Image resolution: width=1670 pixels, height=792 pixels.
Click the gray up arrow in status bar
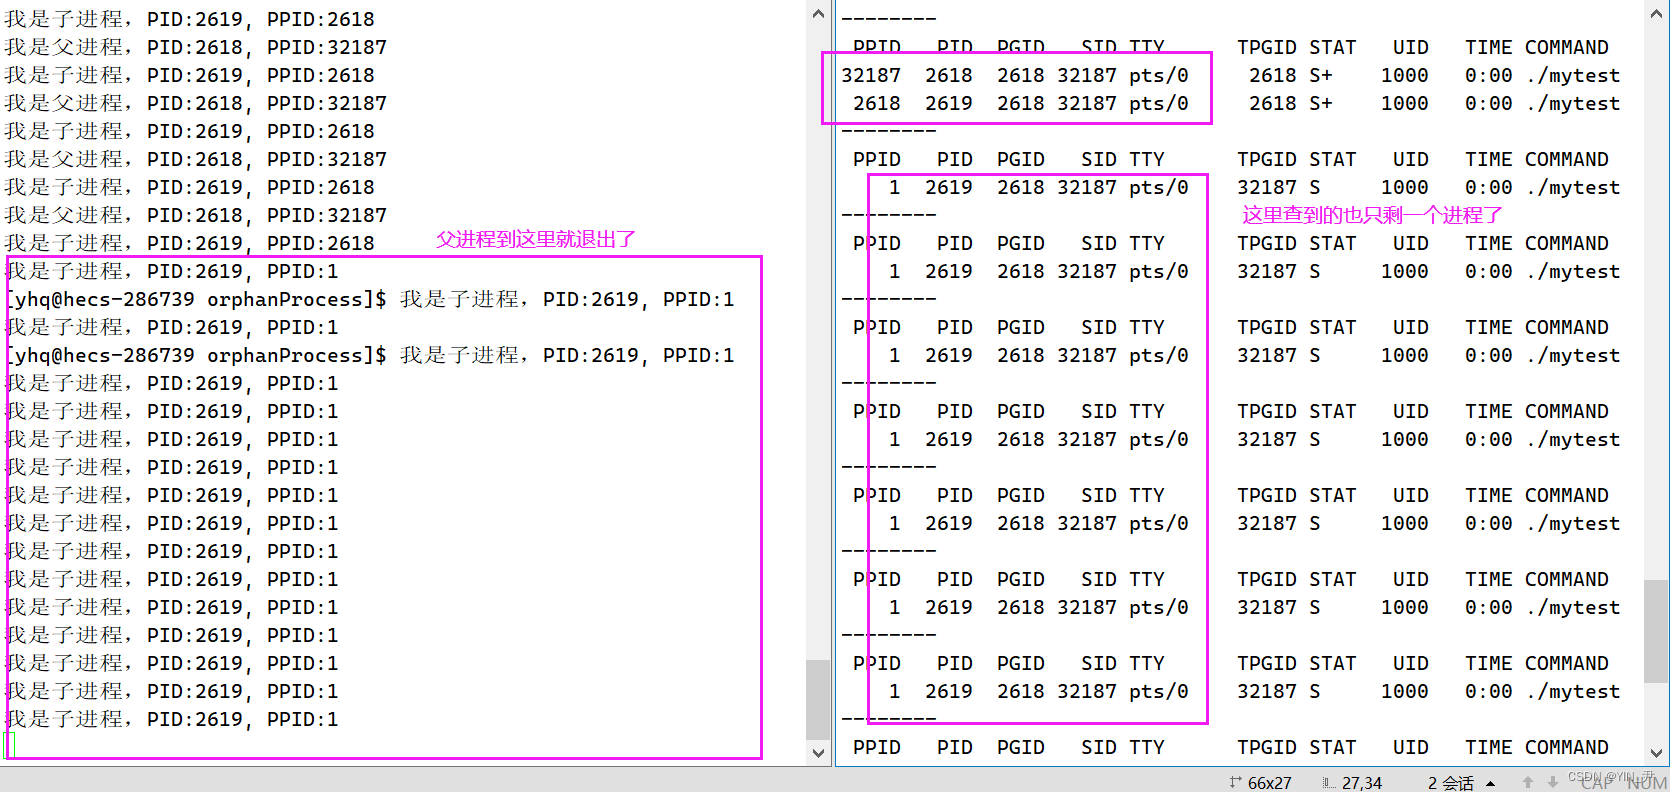(x=1527, y=782)
